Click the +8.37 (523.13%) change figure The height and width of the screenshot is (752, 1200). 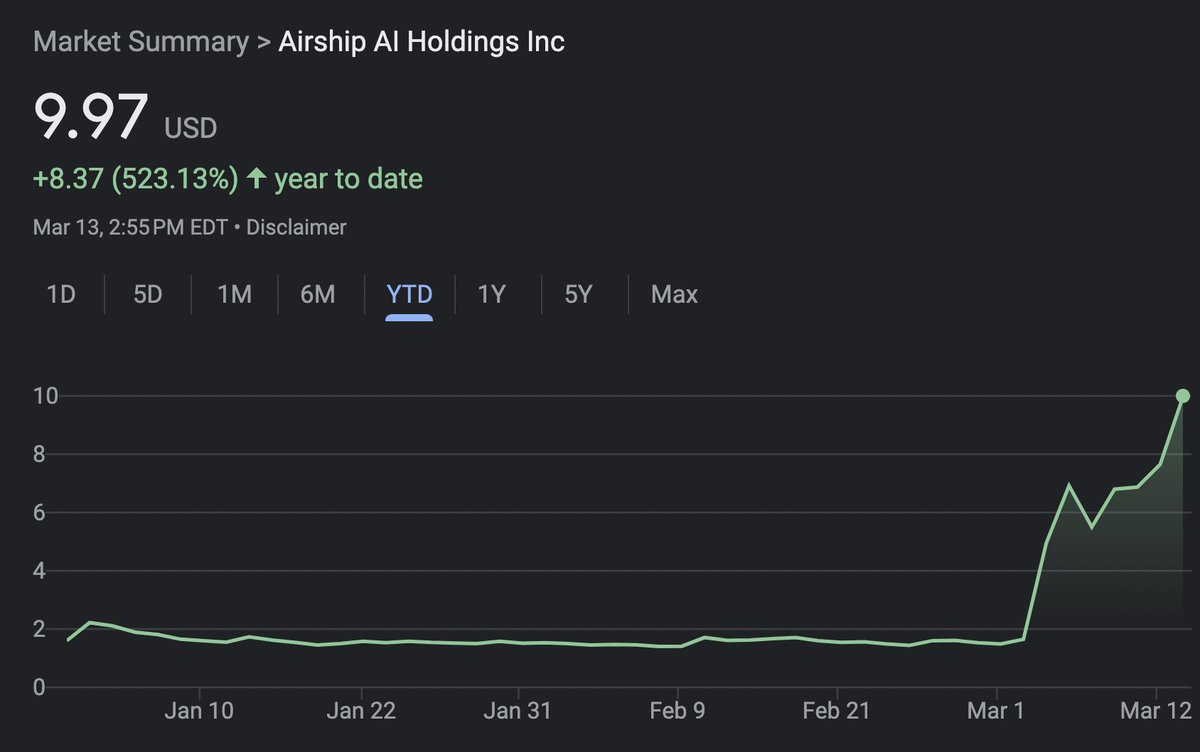(x=136, y=179)
